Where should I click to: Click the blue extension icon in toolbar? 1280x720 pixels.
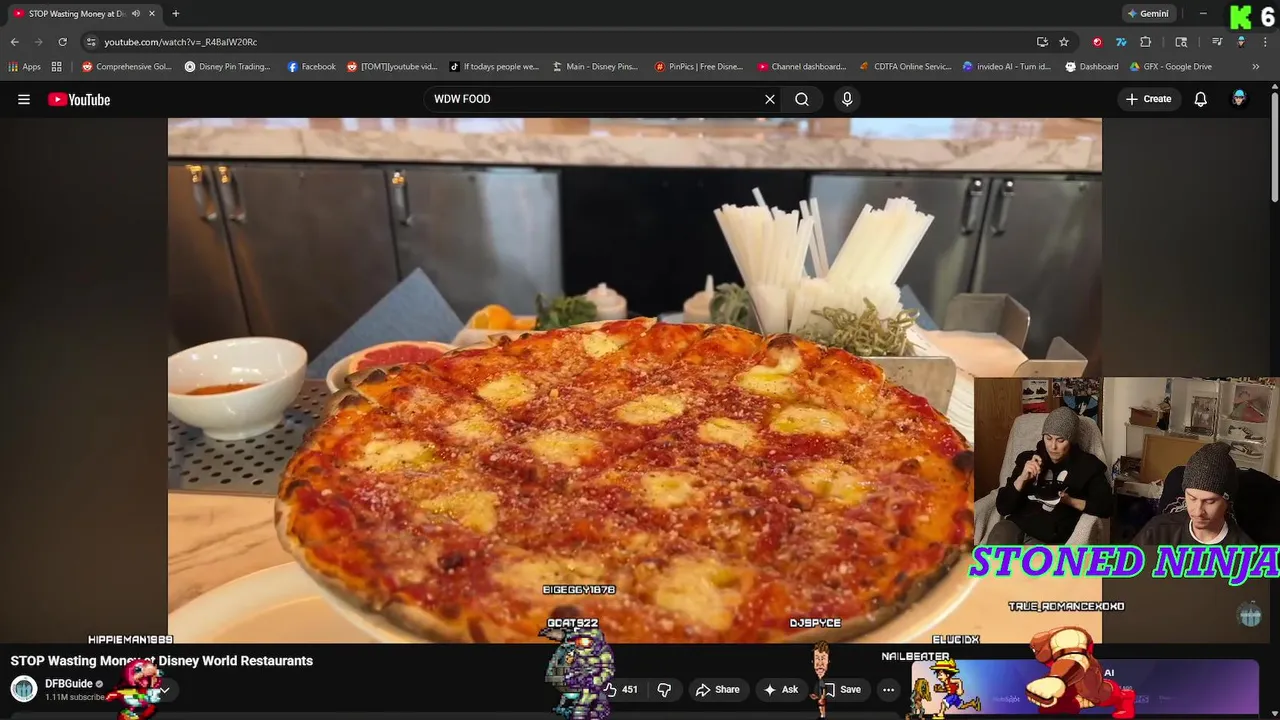(x=1121, y=42)
